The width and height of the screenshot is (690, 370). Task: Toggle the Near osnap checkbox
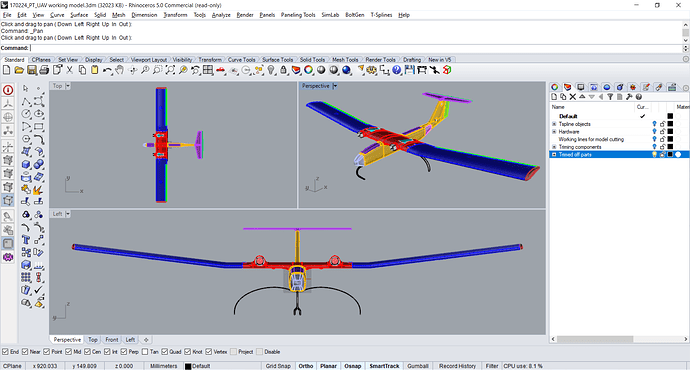point(25,352)
